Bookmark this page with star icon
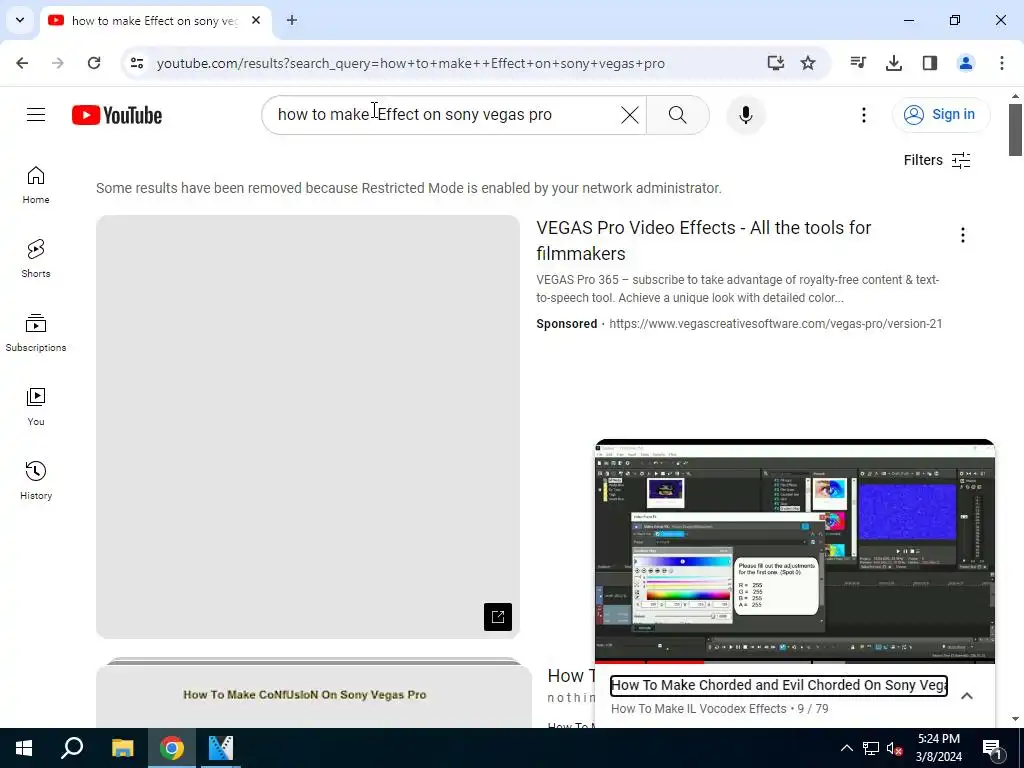Screen dimensions: 1024x768 click(x=808, y=63)
